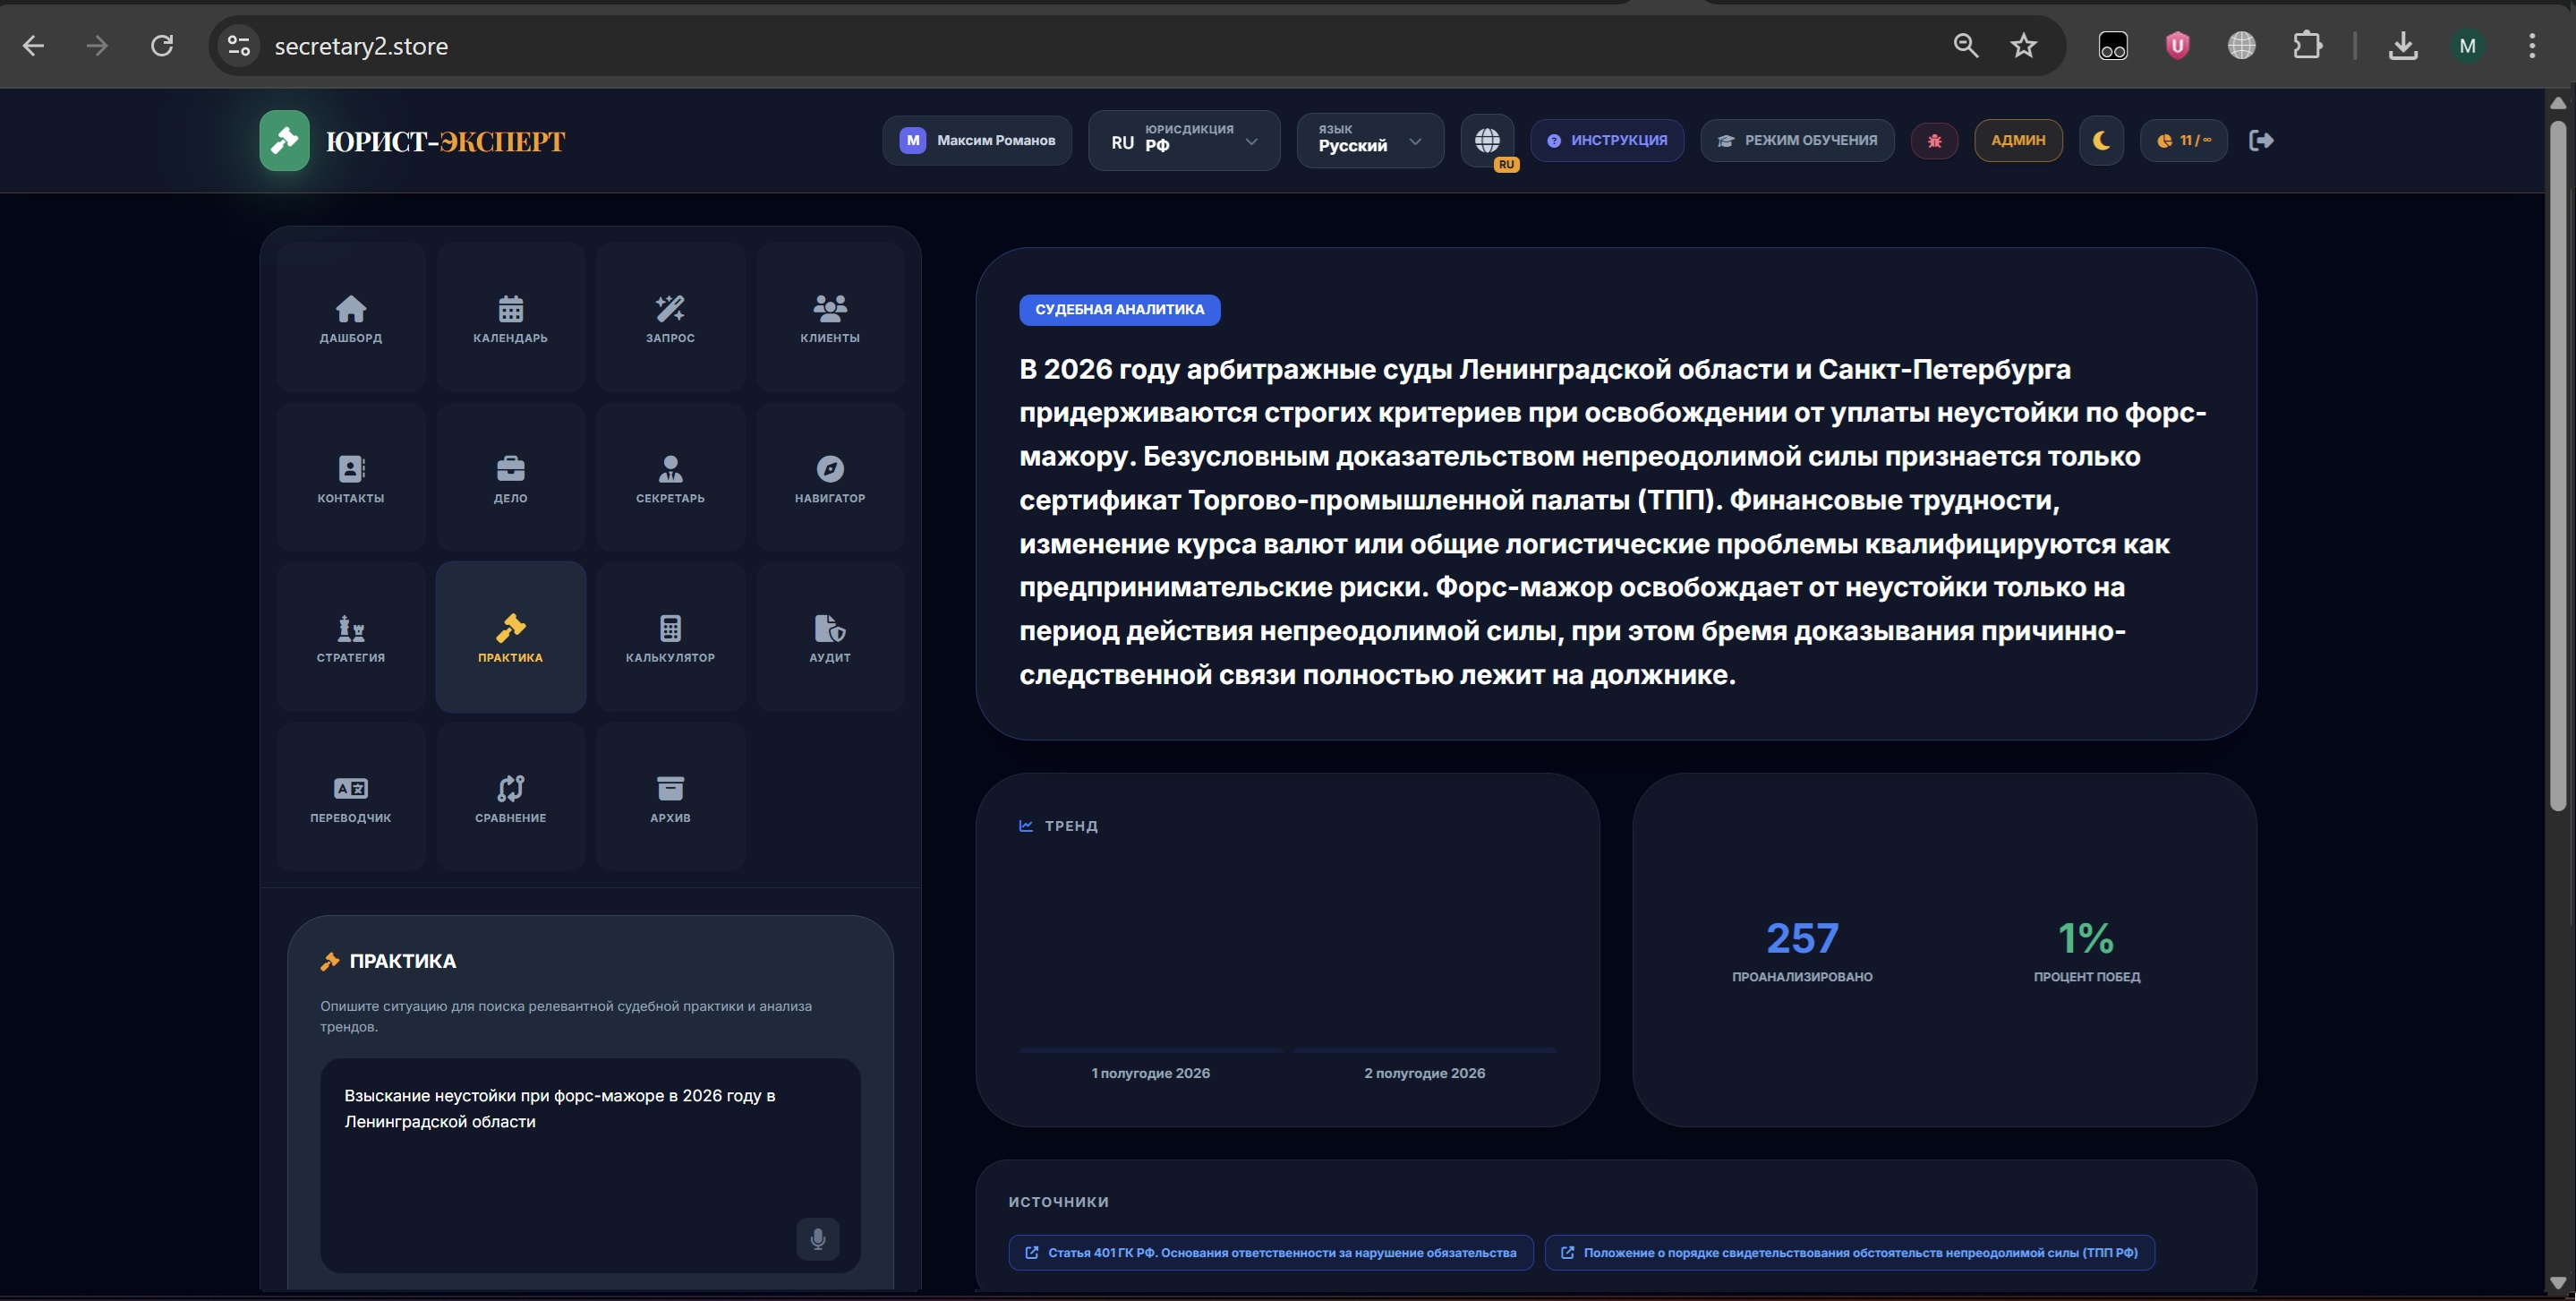
Task: Open the Аудит document shield tile
Action: tap(829, 638)
